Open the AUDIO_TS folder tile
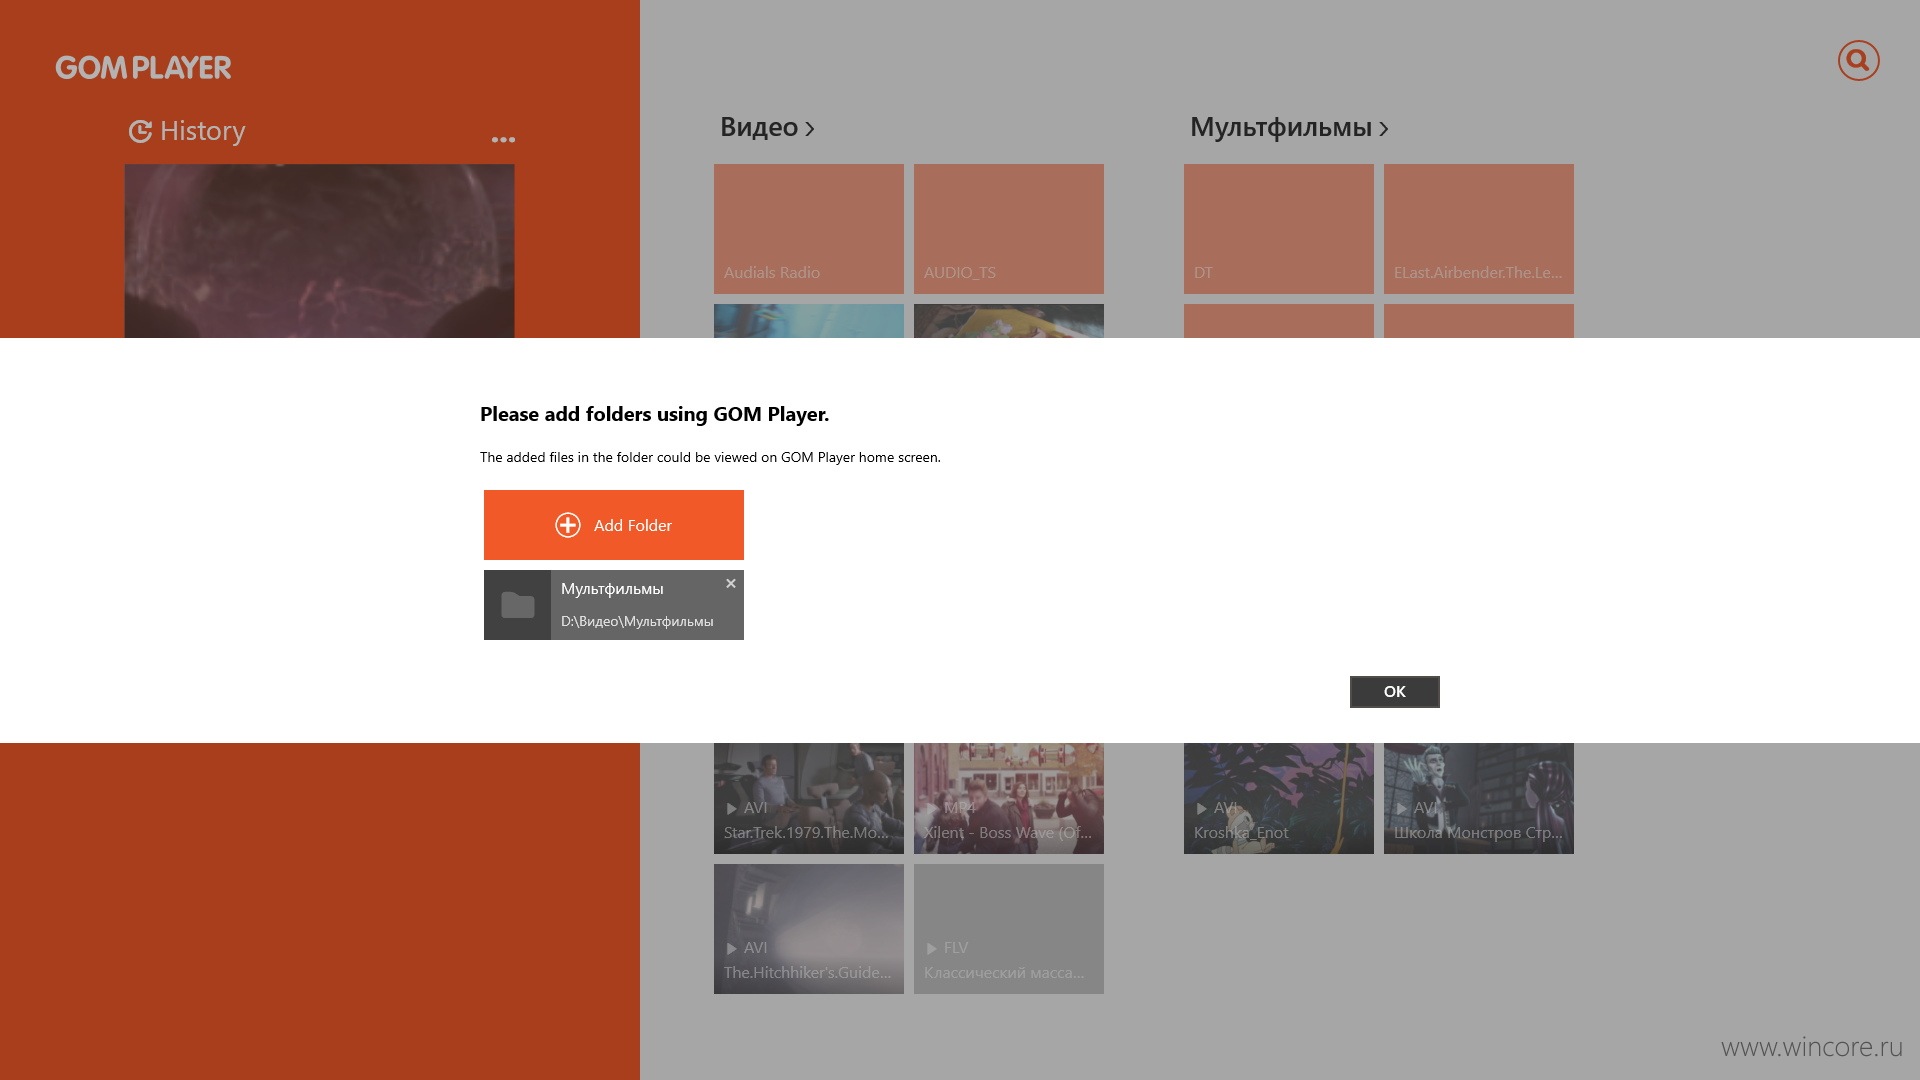This screenshot has height=1080, width=1920. [1008, 229]
